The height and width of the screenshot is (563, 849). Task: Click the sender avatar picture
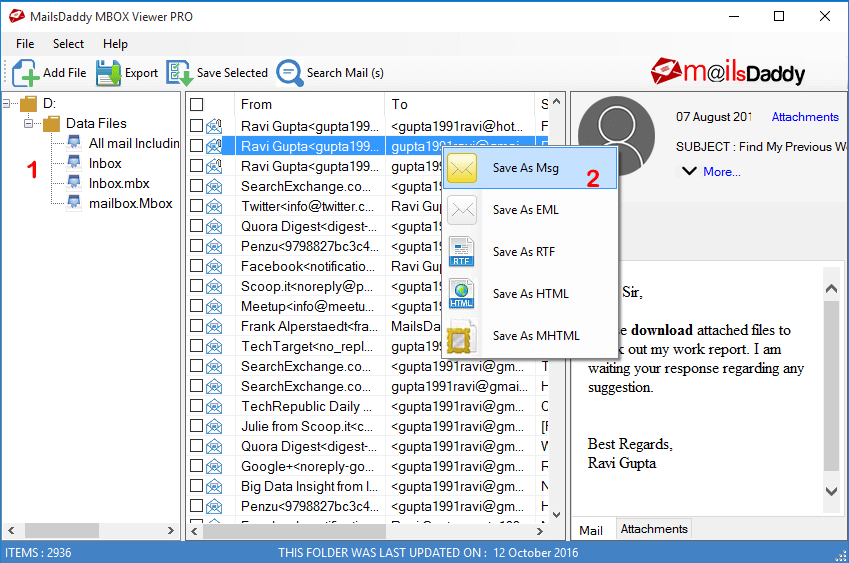(x=616, y=135)
